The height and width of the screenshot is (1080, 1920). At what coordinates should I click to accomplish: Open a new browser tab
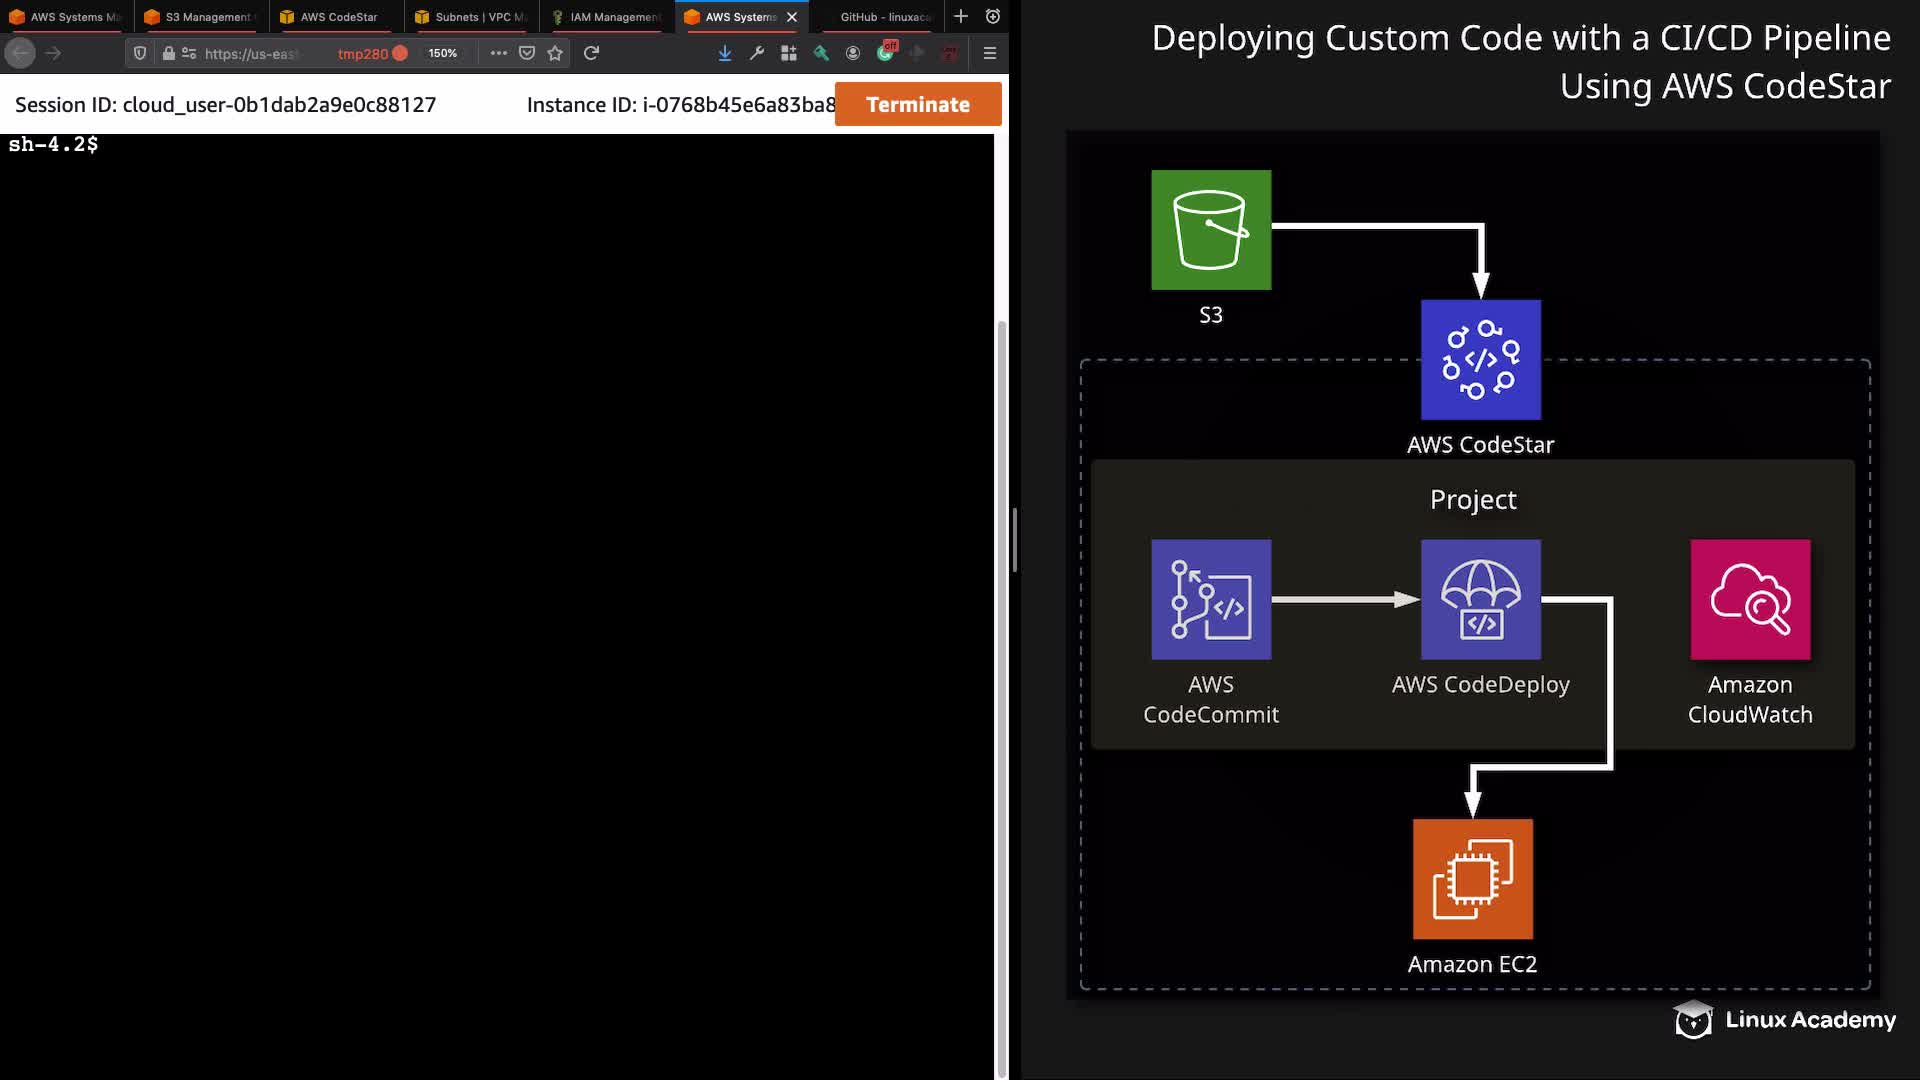click(x=961, y=16)
